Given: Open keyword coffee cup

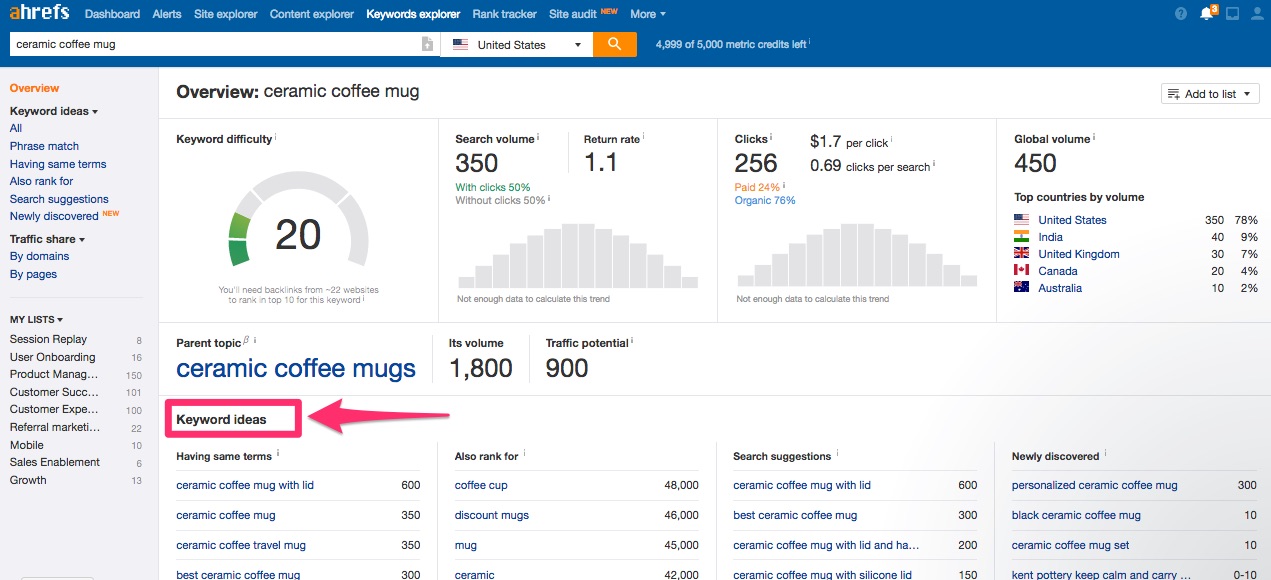Looking at the screenshot, I should (481, 485).
